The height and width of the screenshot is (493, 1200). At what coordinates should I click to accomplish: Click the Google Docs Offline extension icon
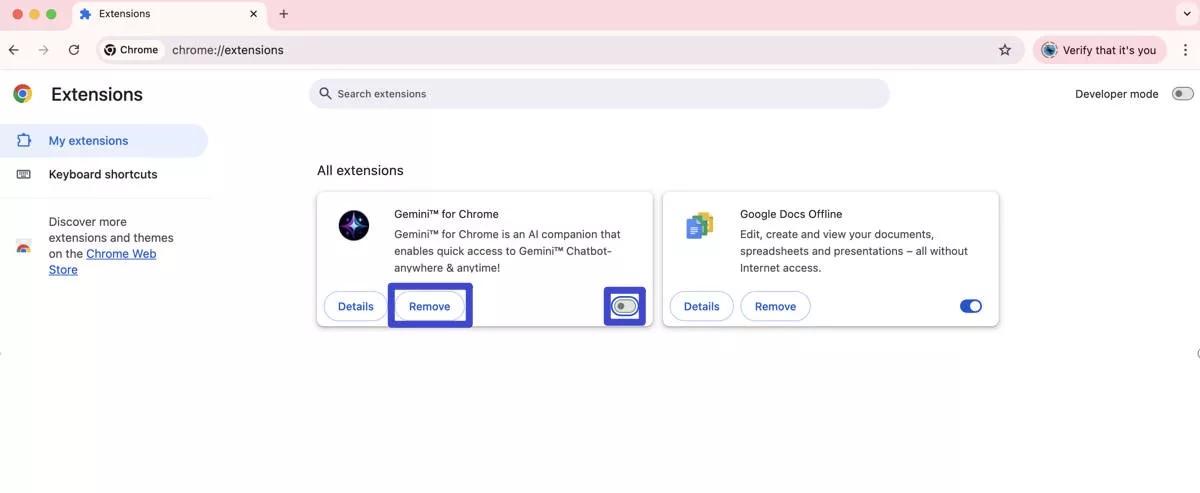point(700,226)
